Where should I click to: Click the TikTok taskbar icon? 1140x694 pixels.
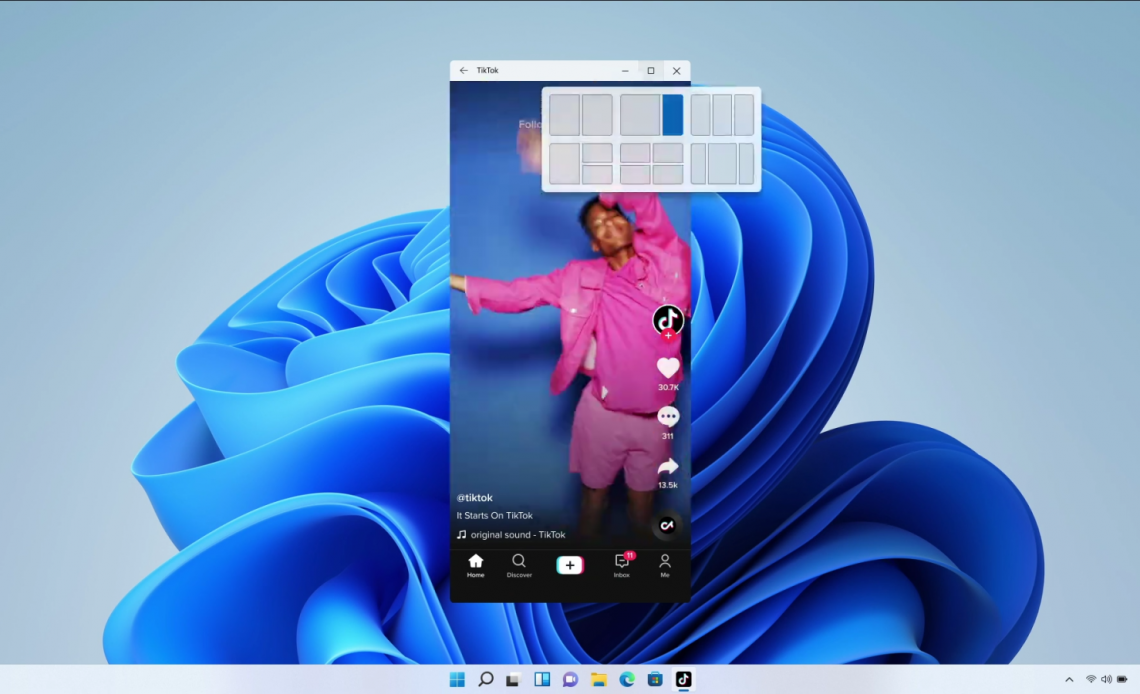tap(683, 679)
